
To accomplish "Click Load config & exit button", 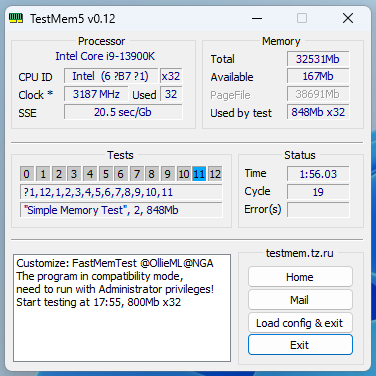I will pos(300,323).
